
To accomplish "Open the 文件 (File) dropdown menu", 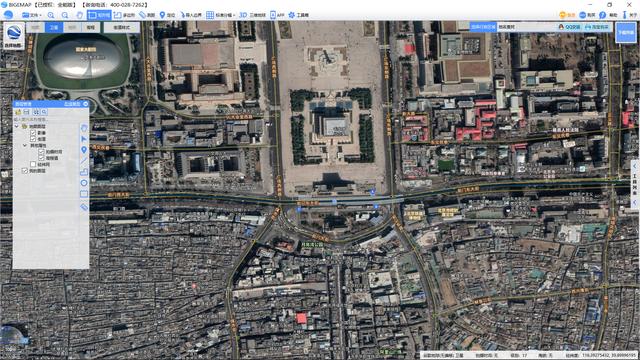I will tap(32, 15).
